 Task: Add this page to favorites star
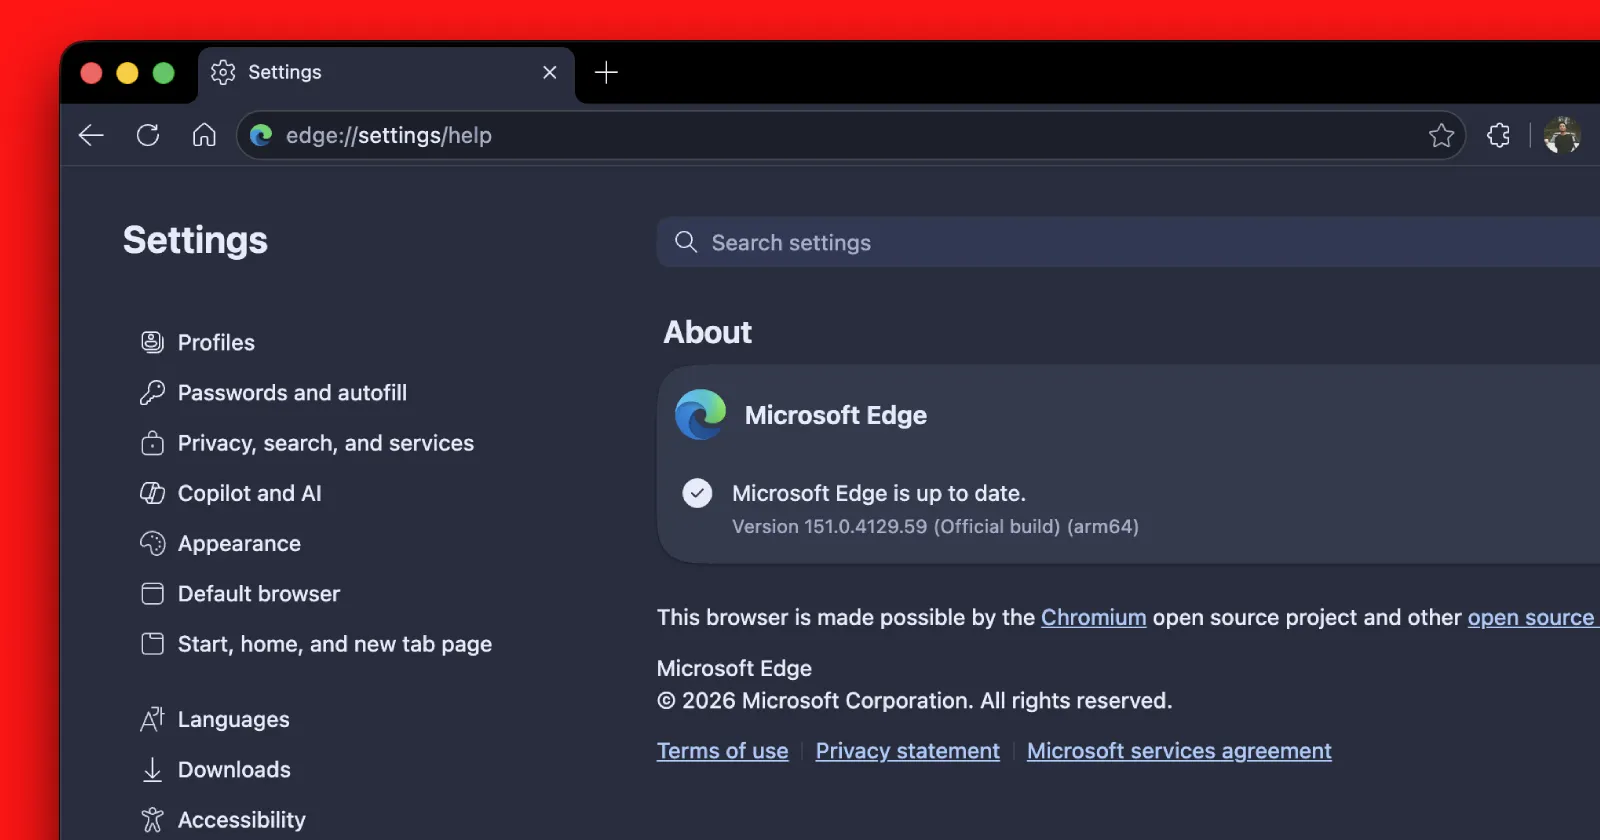(x=1441, y=135)
